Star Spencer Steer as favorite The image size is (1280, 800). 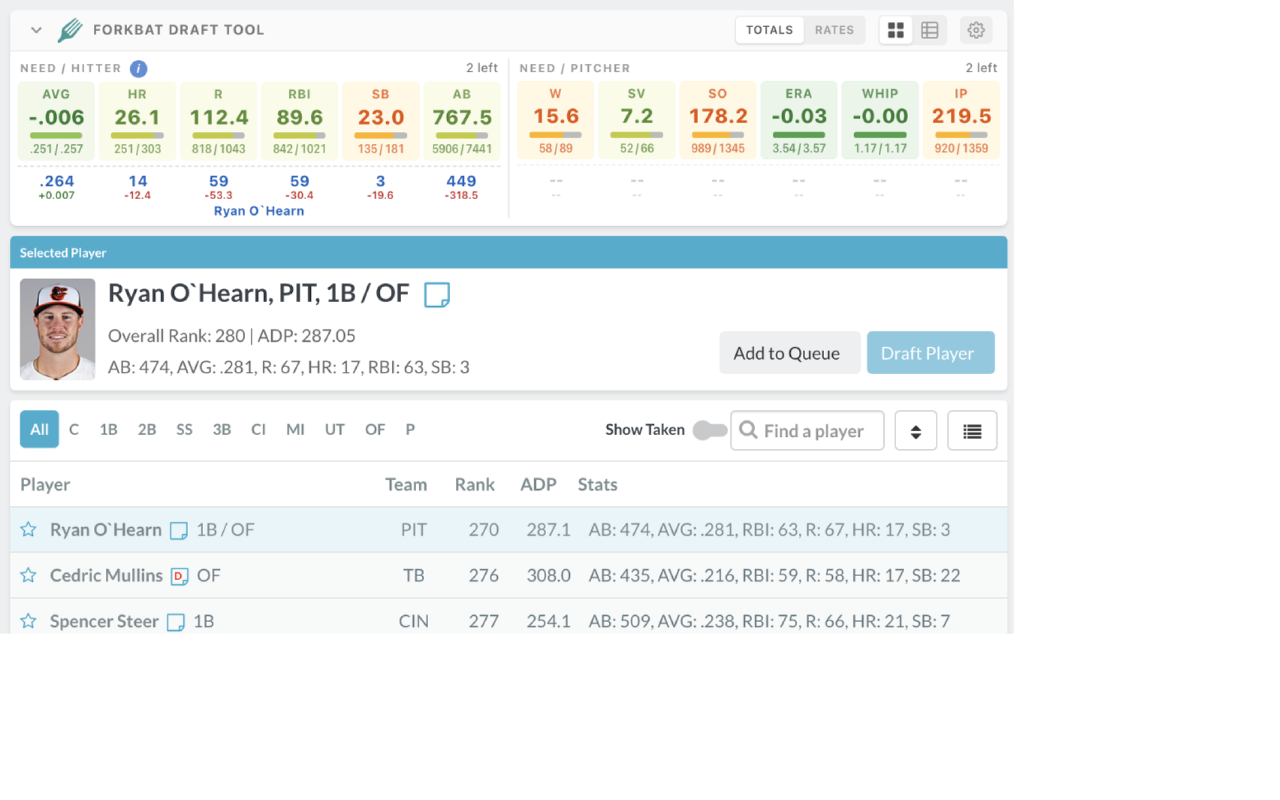(29, 622)
